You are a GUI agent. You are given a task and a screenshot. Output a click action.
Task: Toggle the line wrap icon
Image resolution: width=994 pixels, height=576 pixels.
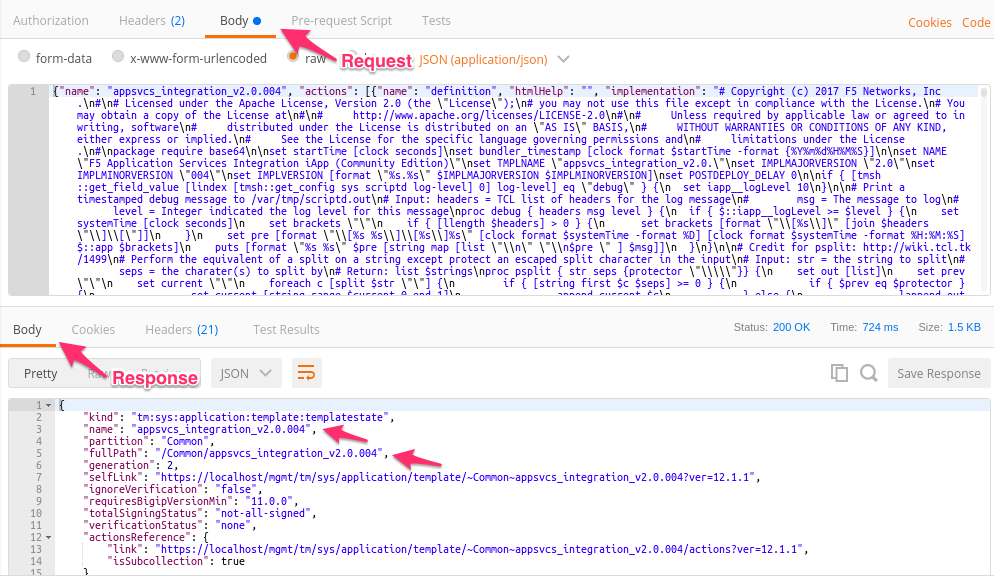coord(306,373)
